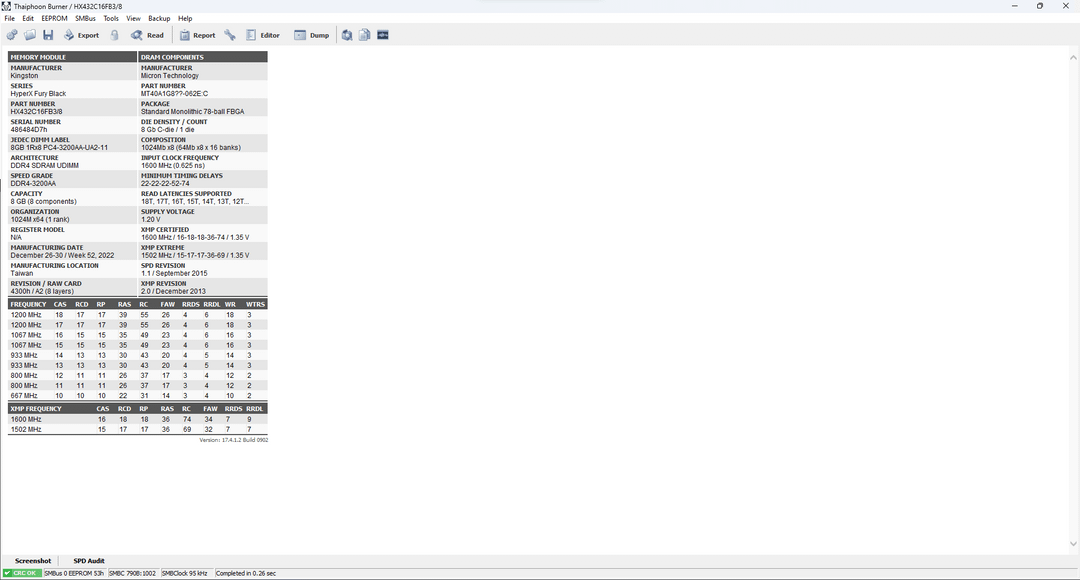The image size is (1080, 580).
Task: Click the 1600 MHz (0.625 ns) clock value
Action: [173, 165]
